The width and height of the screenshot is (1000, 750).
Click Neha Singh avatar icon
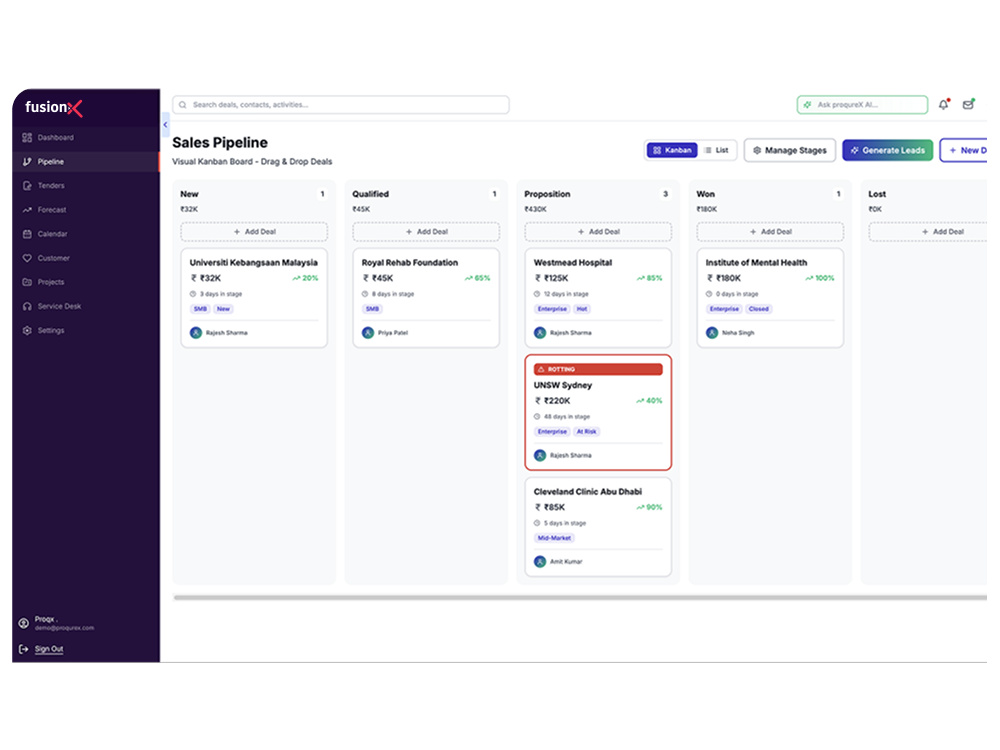click(x=712, y=333)
